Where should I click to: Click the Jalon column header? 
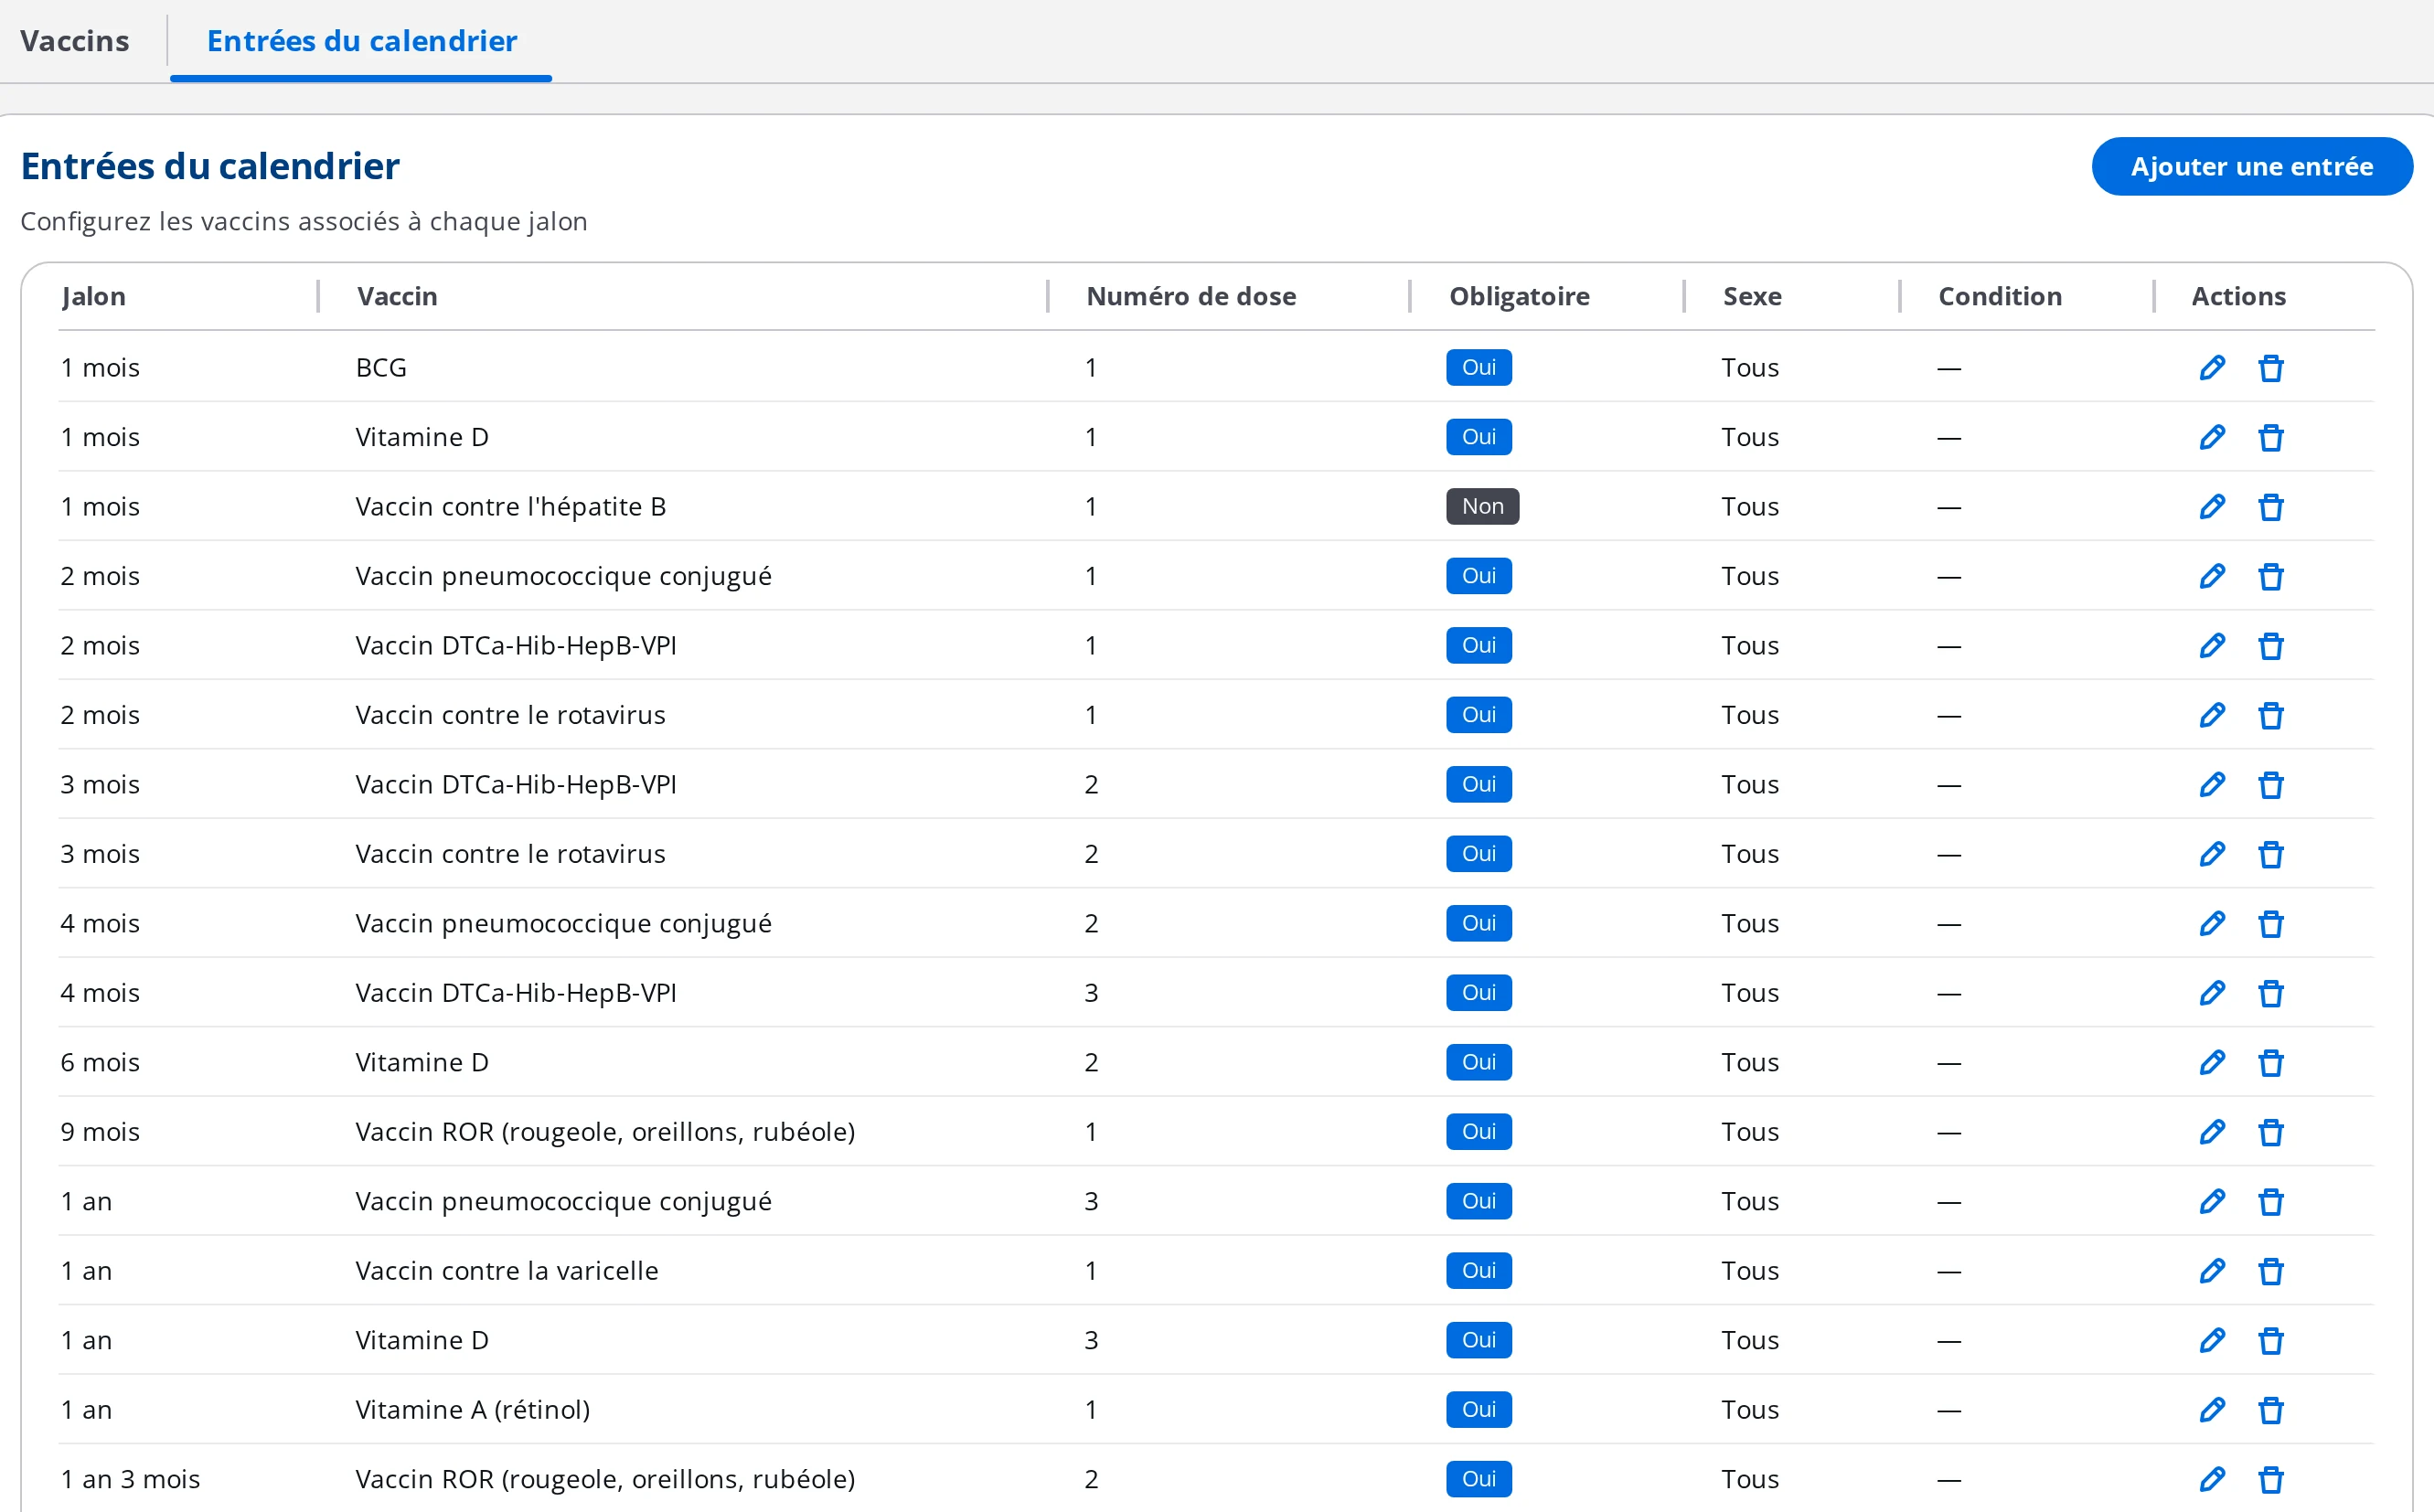[x=94, y=296]
